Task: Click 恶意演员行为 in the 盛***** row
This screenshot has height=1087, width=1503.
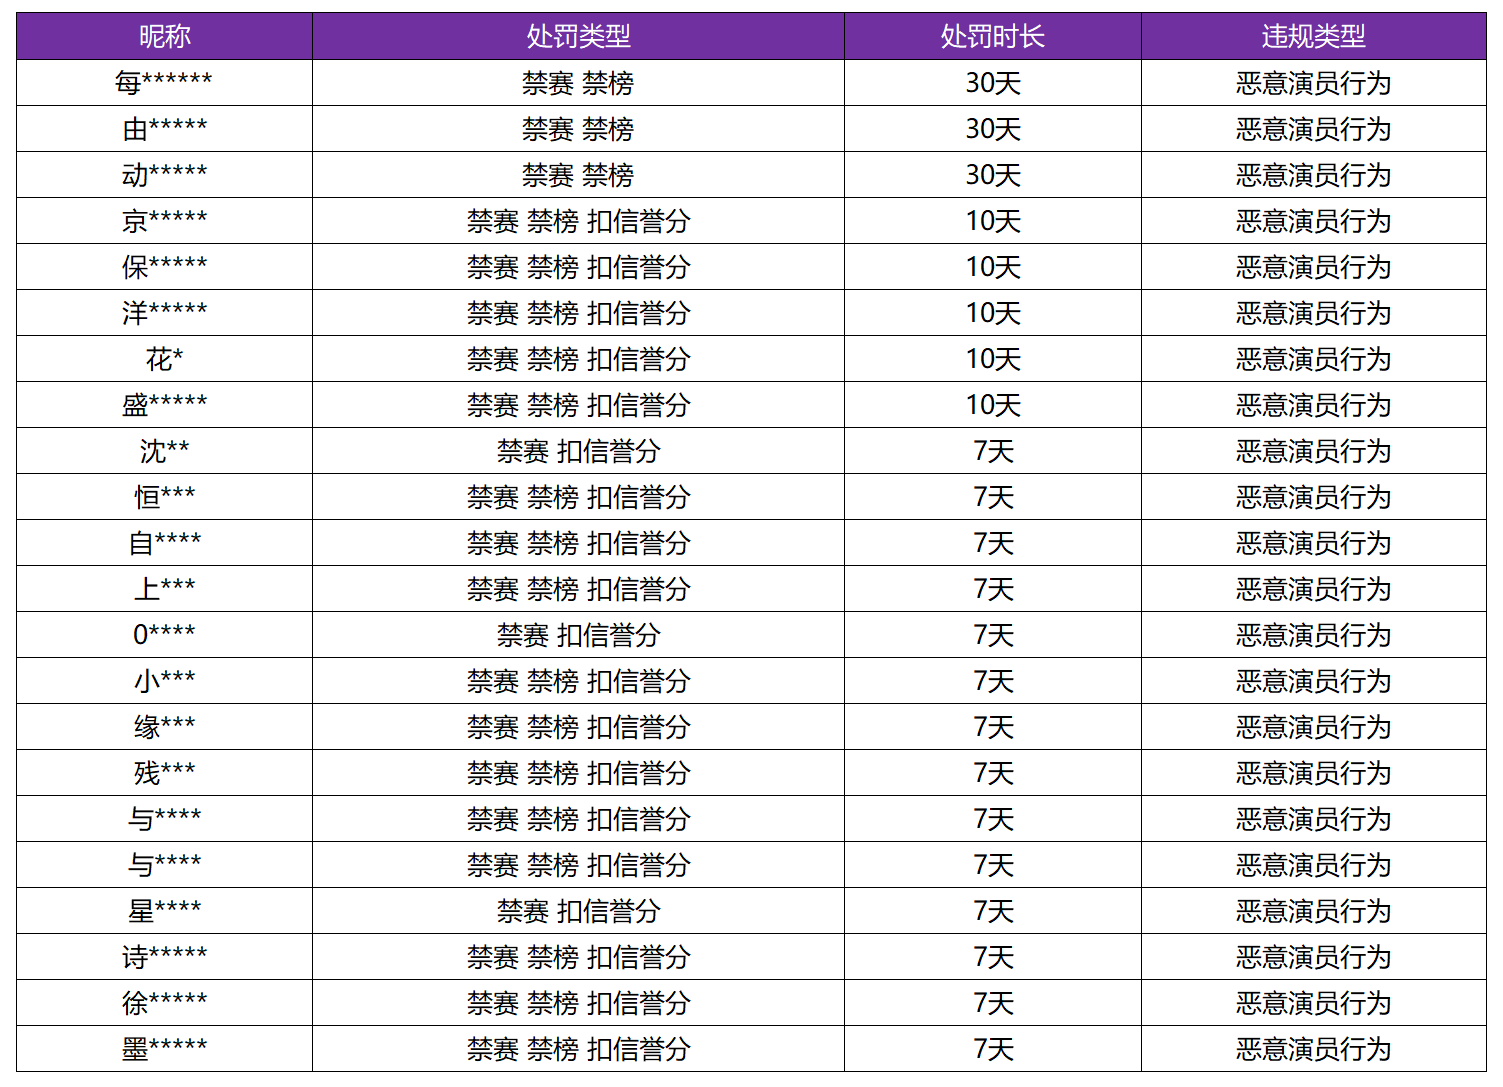Action: click(x=1313, y=405)
